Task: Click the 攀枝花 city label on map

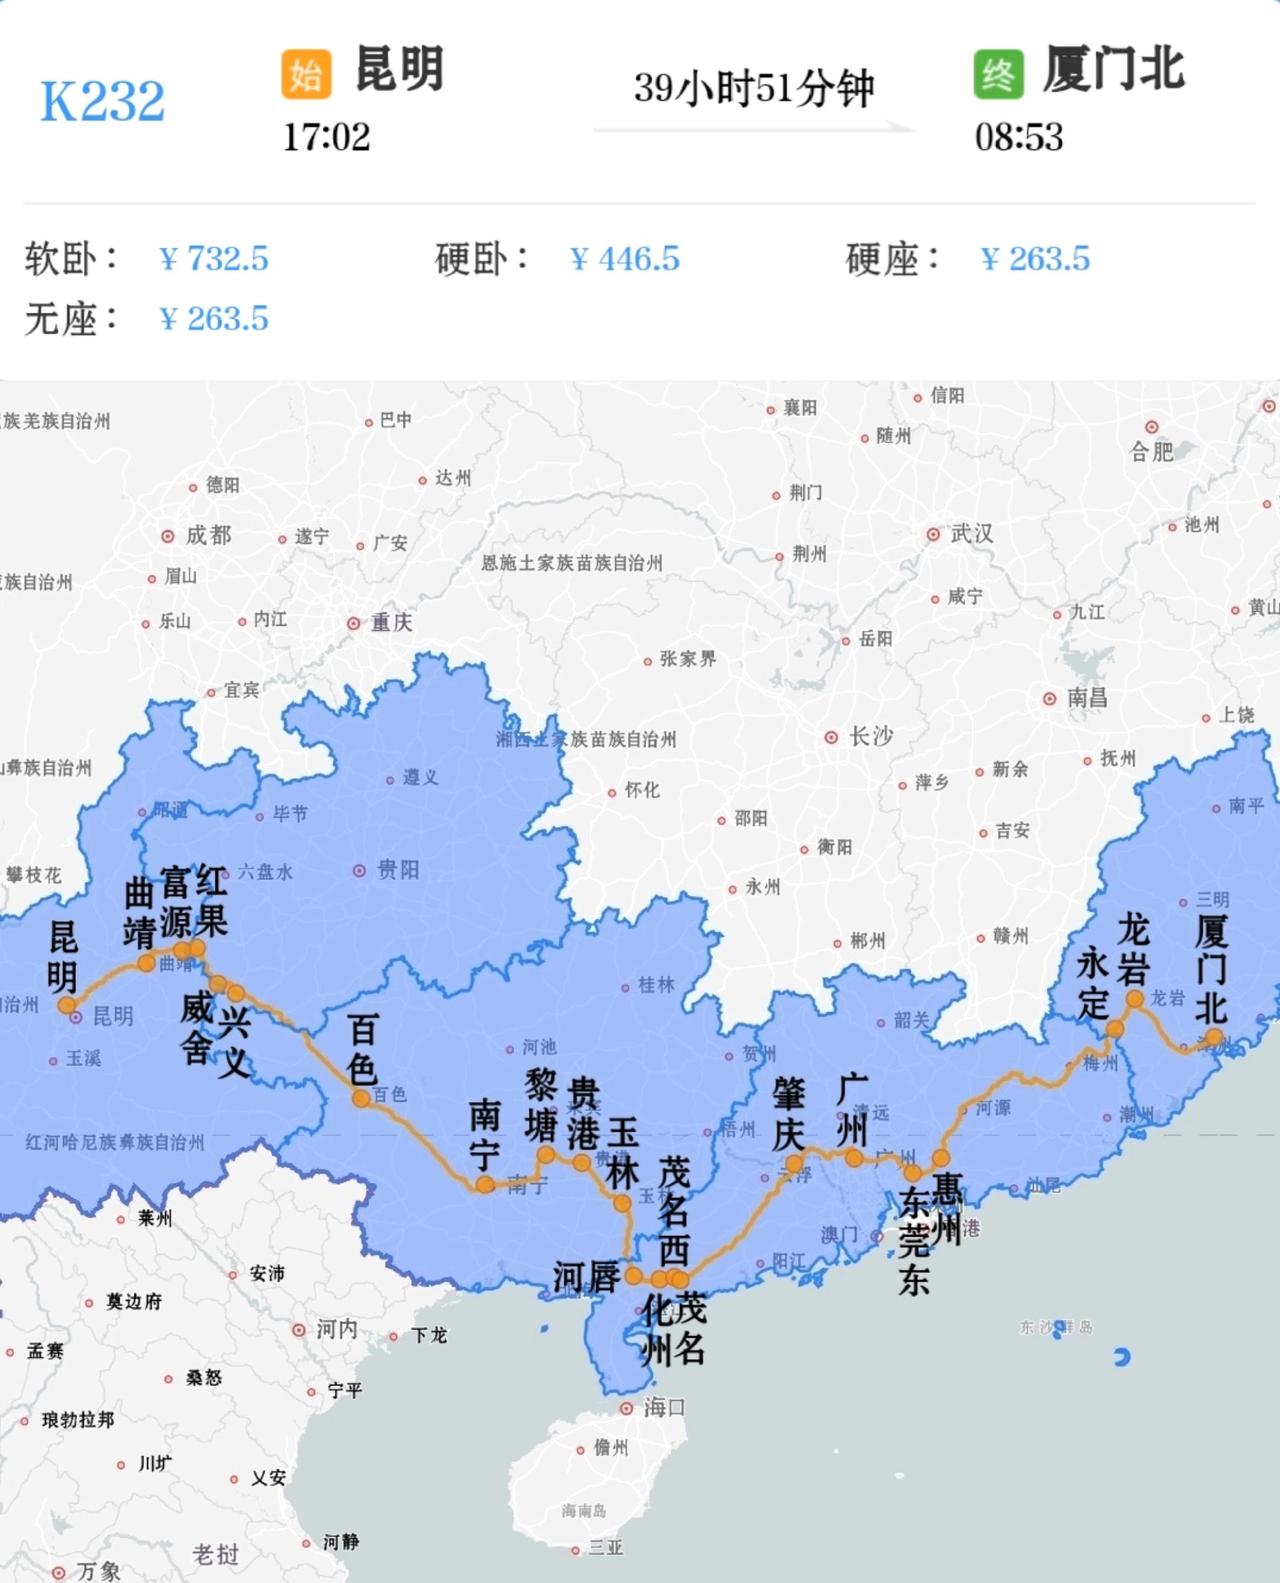Action: 34,875
